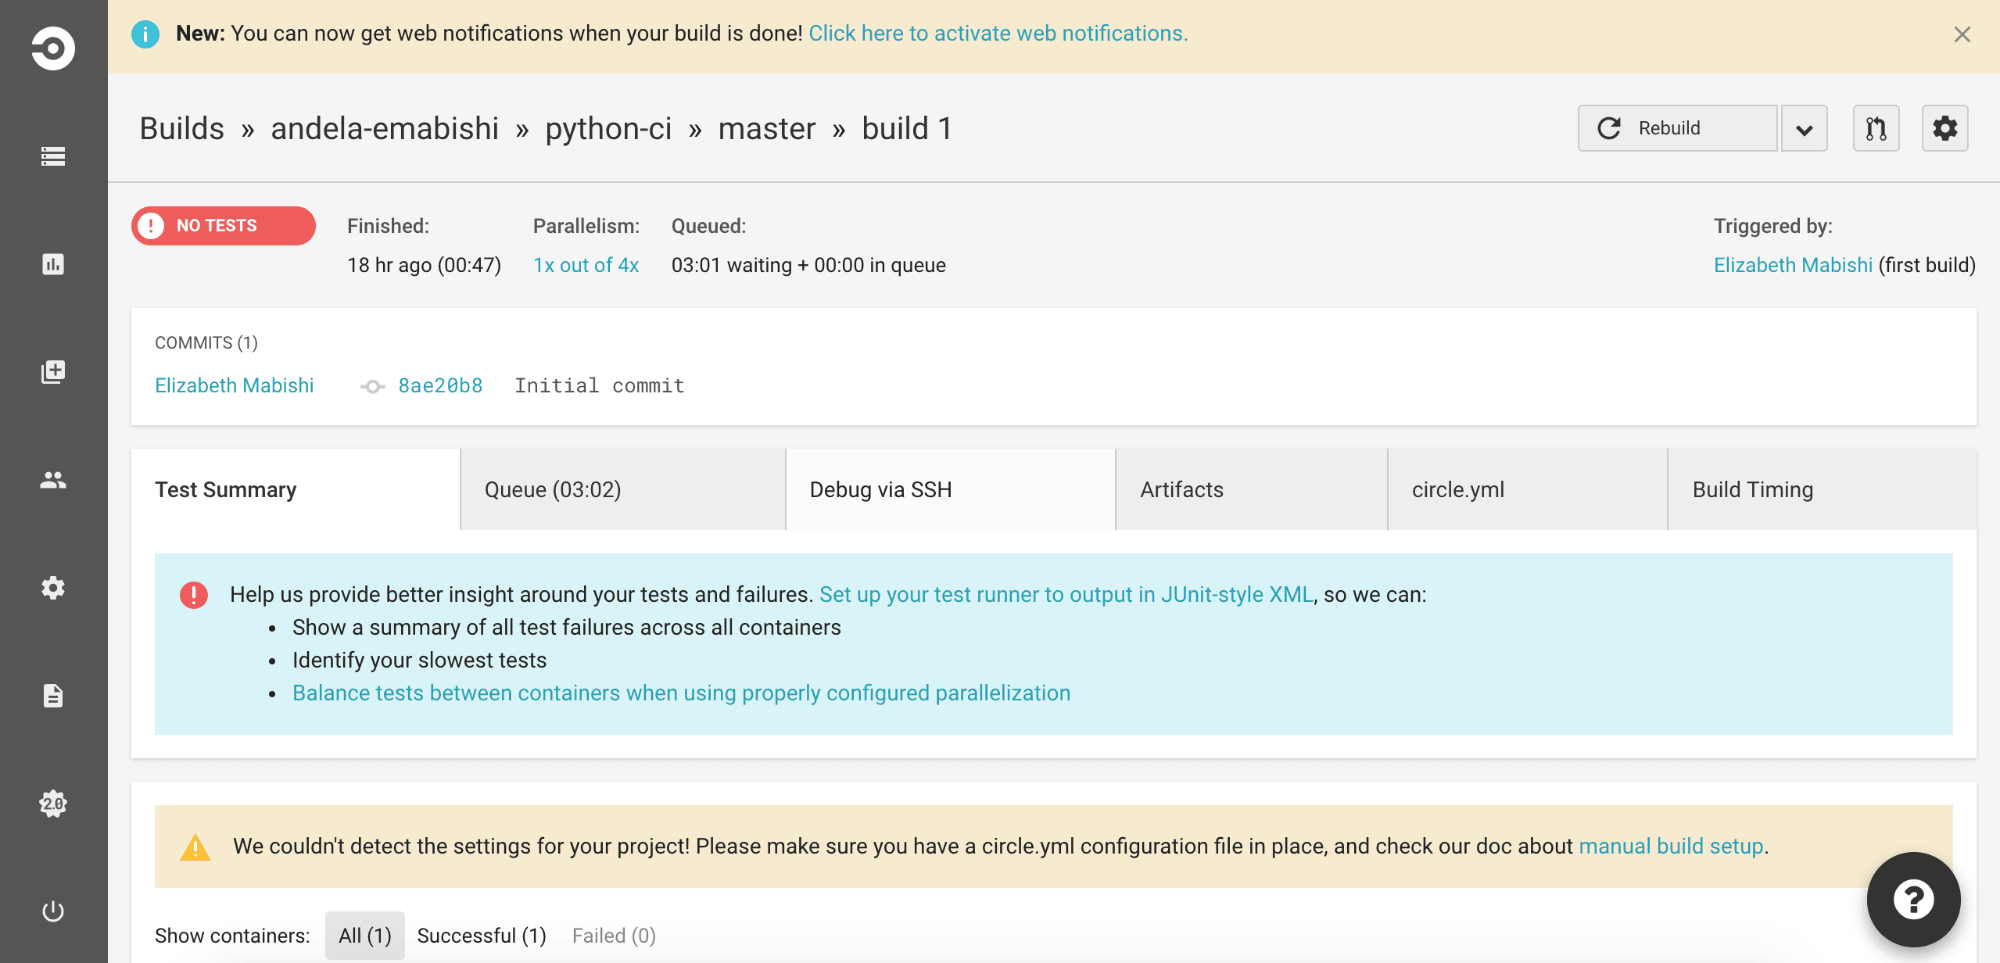Select the Test Summary tab
The width and height of the screenshot is (2000, 963).
tap(295, 489)
